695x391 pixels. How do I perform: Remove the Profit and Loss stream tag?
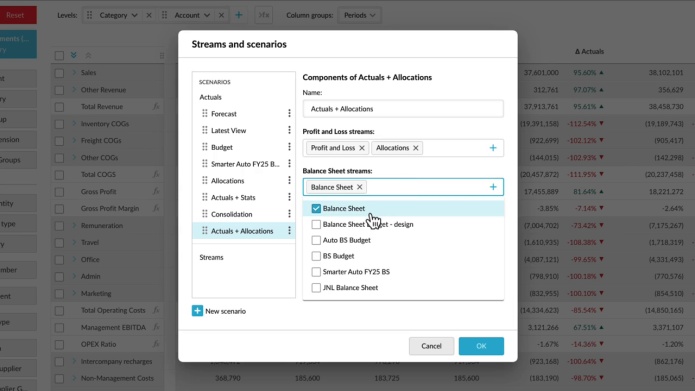coord(362,148)
